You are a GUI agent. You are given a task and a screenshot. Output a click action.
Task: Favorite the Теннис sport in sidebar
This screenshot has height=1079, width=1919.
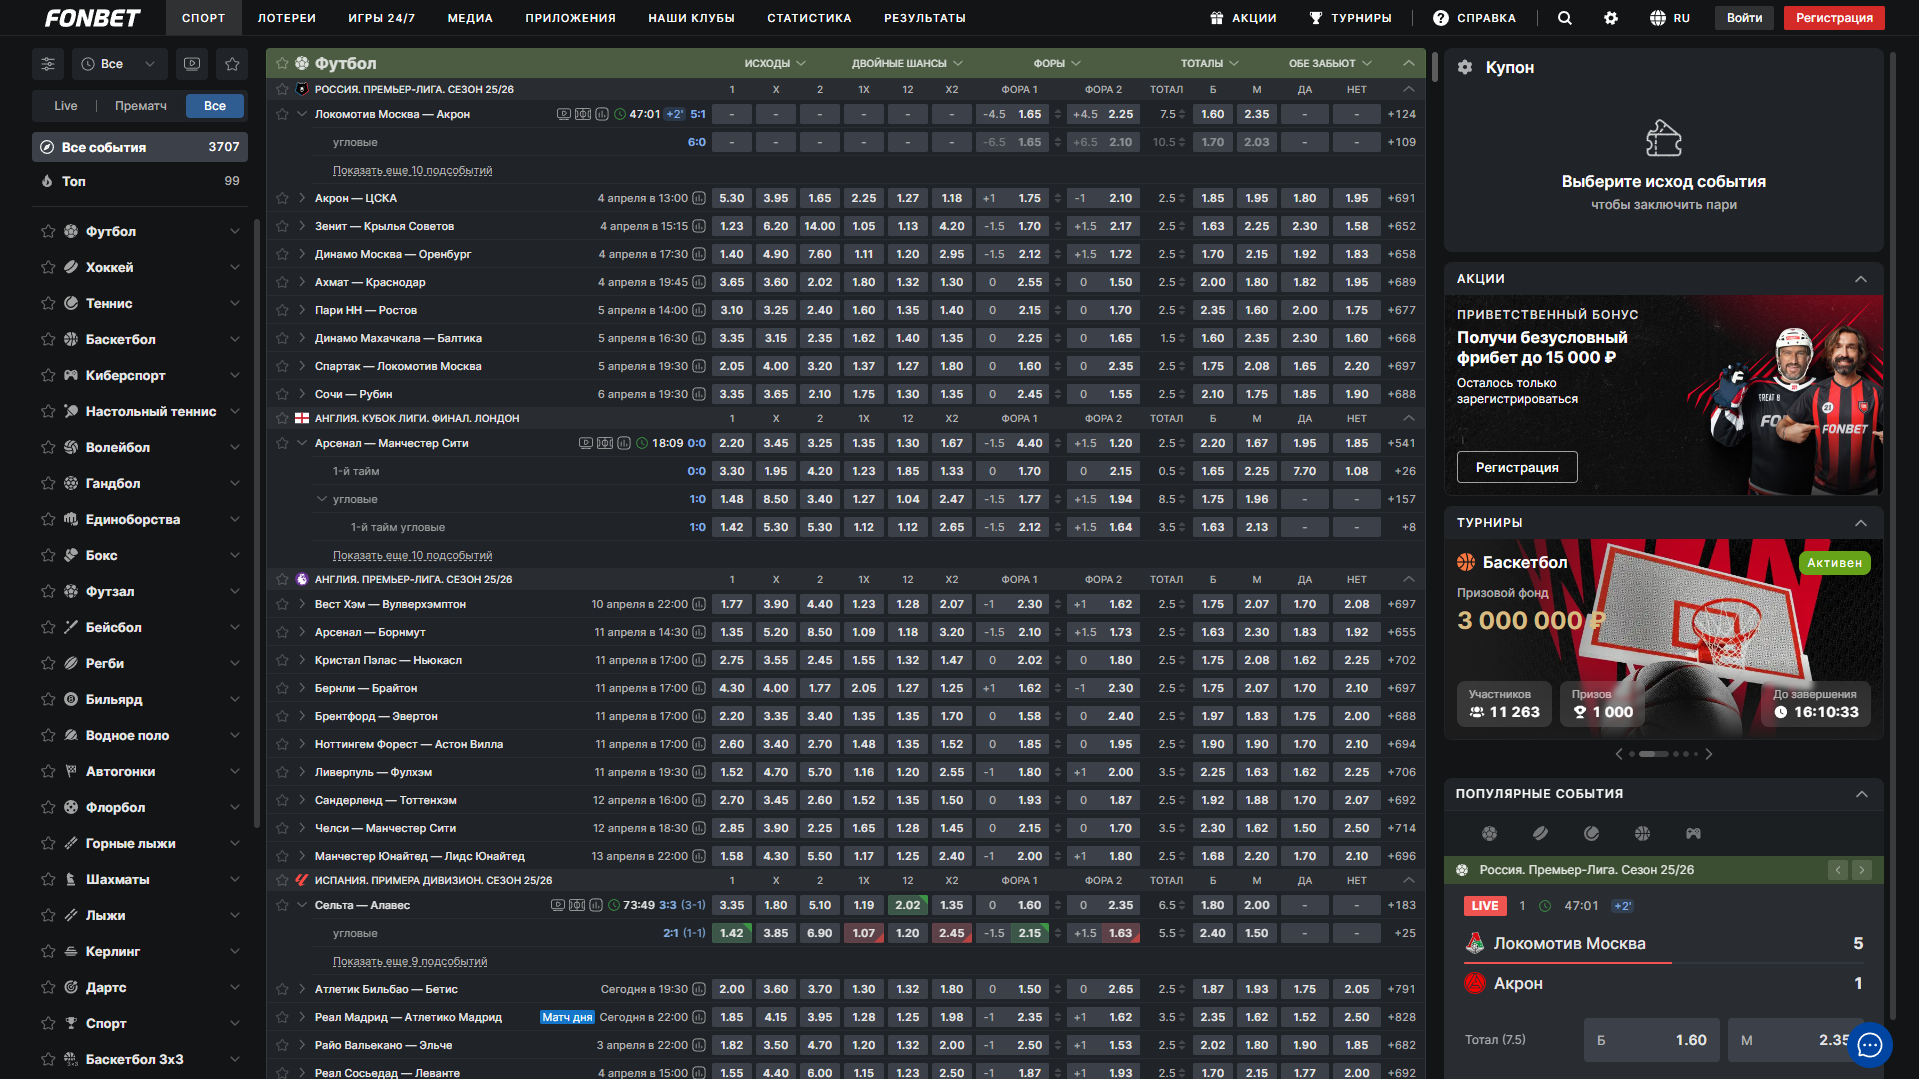(x=48, y=303)
